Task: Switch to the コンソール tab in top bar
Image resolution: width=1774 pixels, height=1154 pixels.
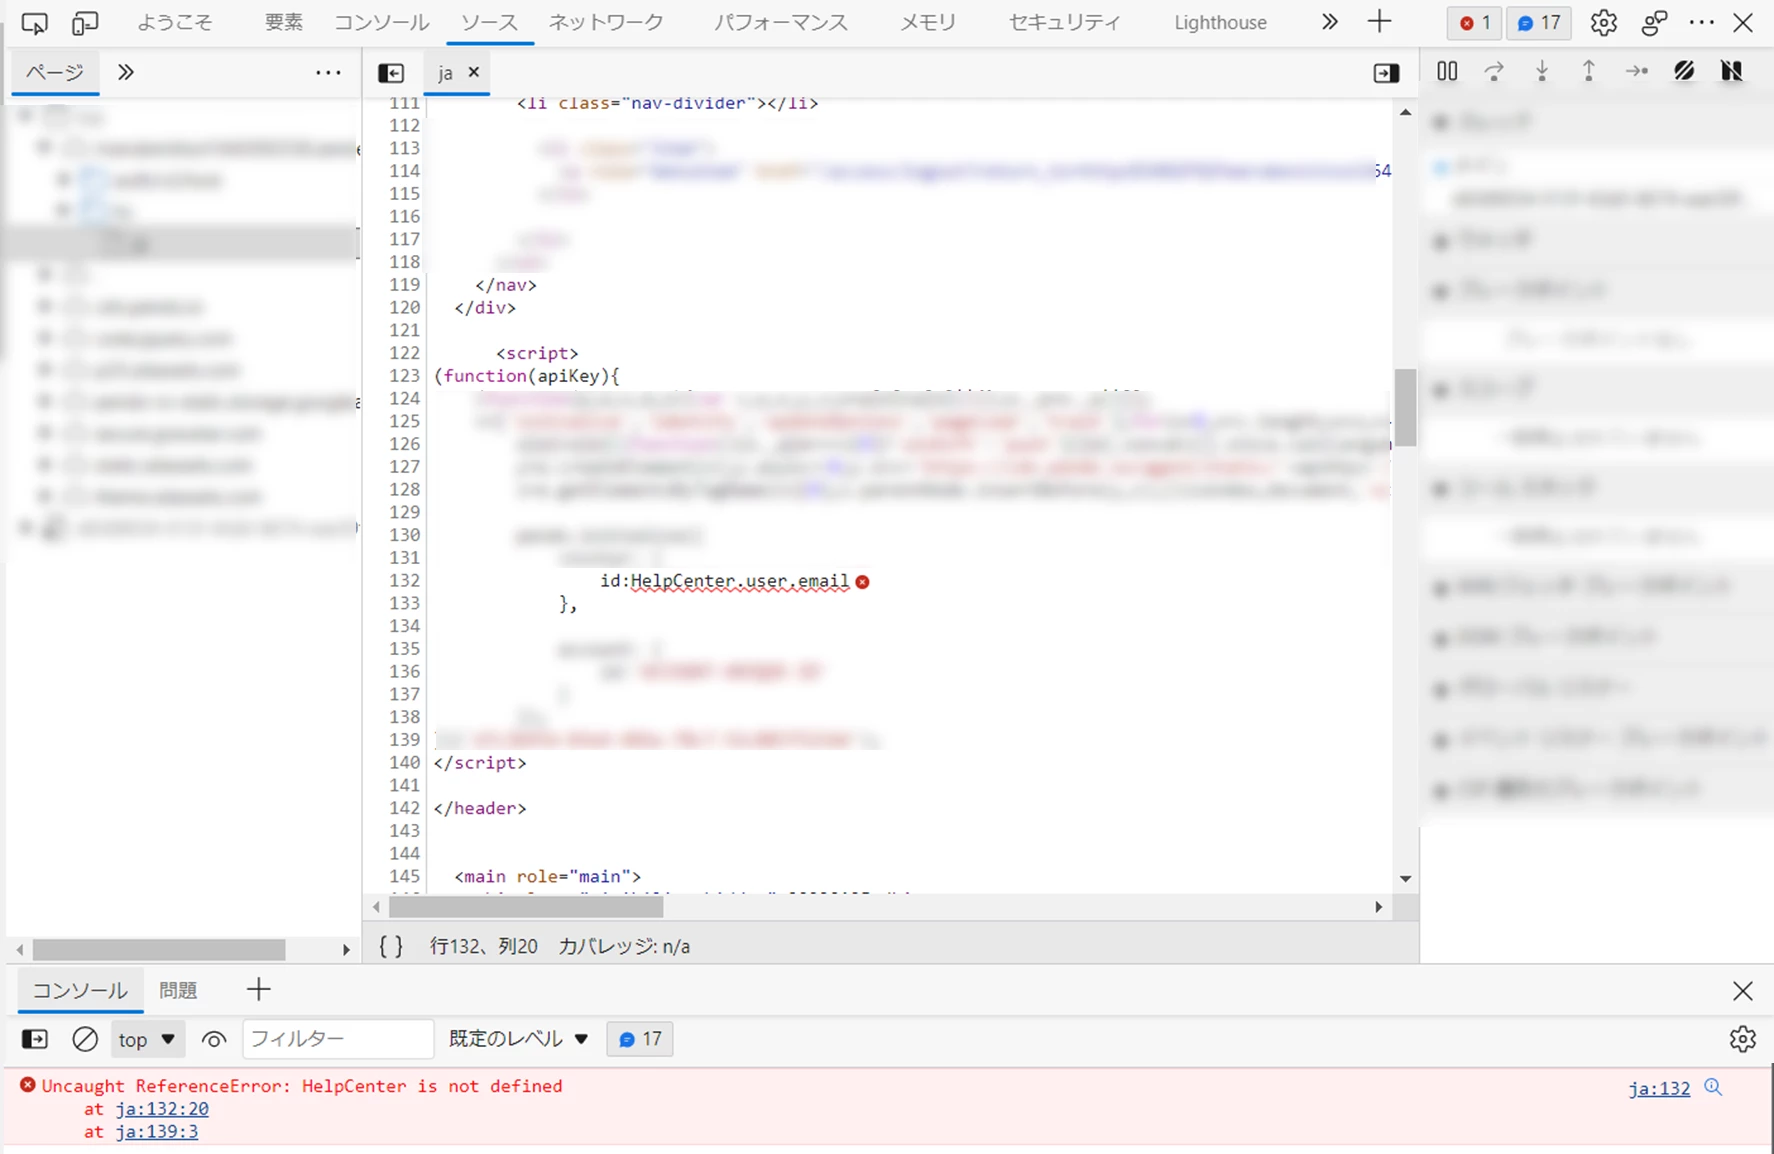Action: tap(382, 22)
